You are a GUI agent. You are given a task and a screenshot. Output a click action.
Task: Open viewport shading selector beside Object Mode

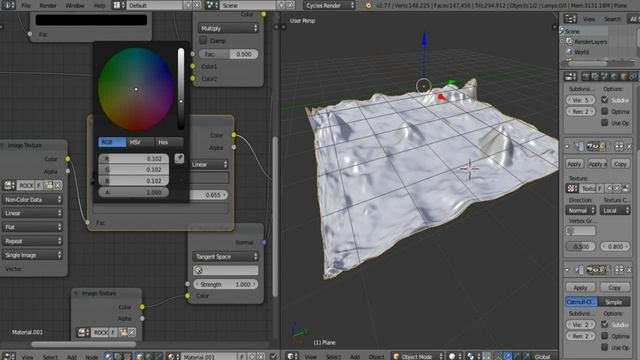click(x=455, y=356)
